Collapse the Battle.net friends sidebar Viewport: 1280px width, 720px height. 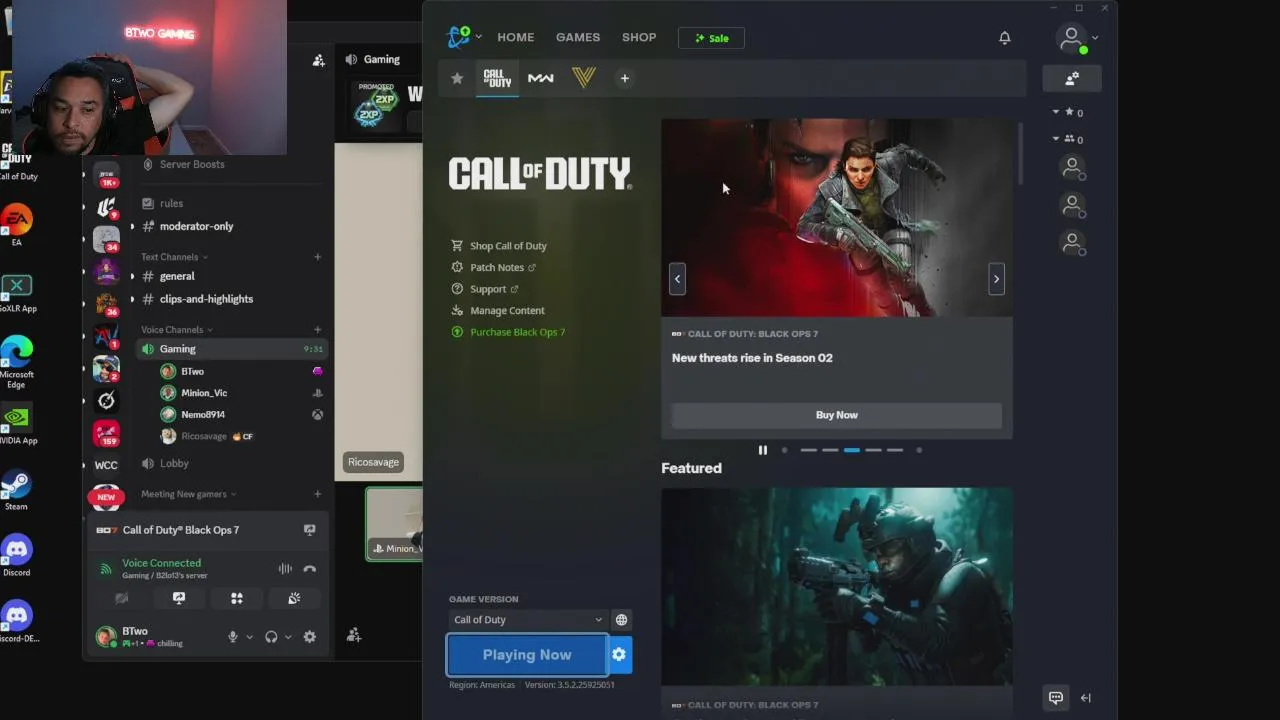(x=1086, y=698)
